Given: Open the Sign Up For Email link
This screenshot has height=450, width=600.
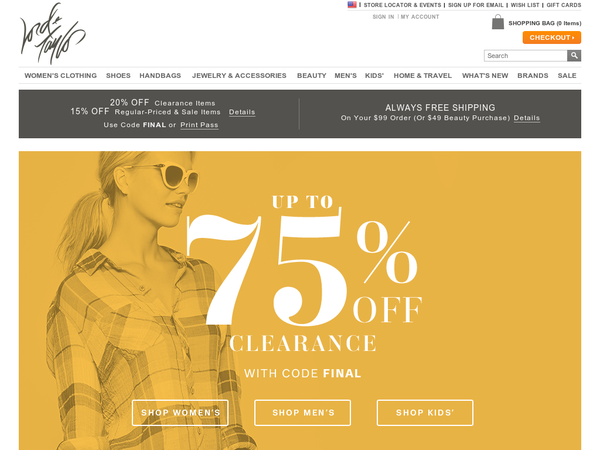Looking at the screenshot, I should 476,5.
